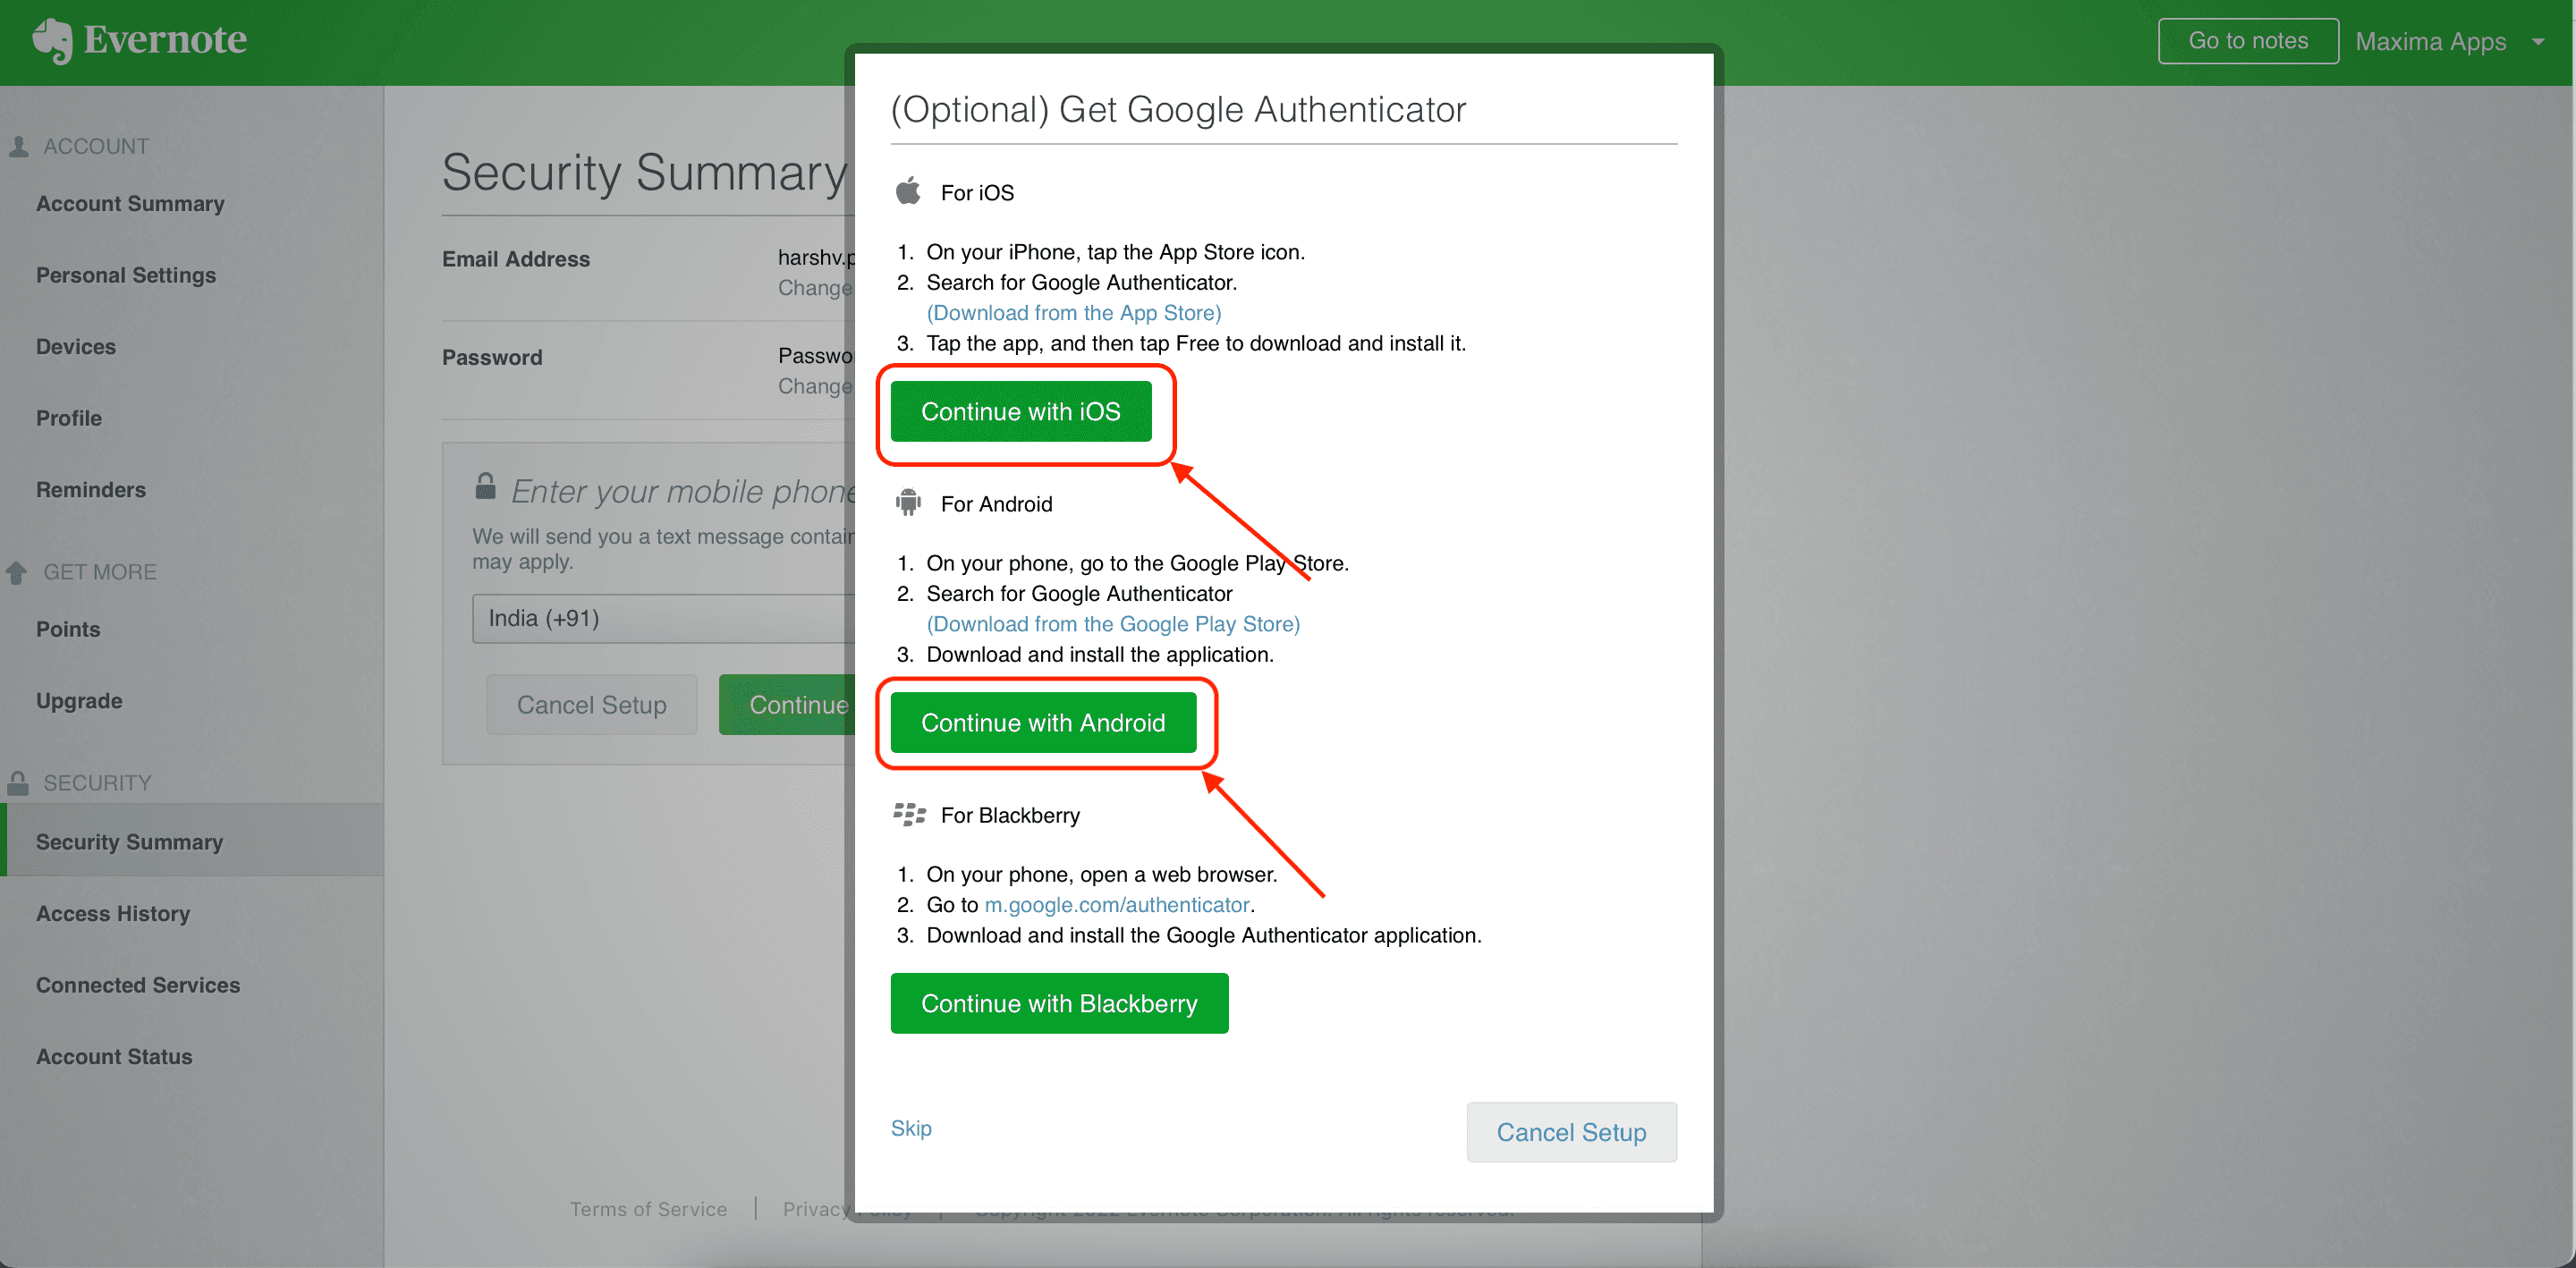
Task: Click the Evernote elephant logo icon
Action: [x=52, y=41]
